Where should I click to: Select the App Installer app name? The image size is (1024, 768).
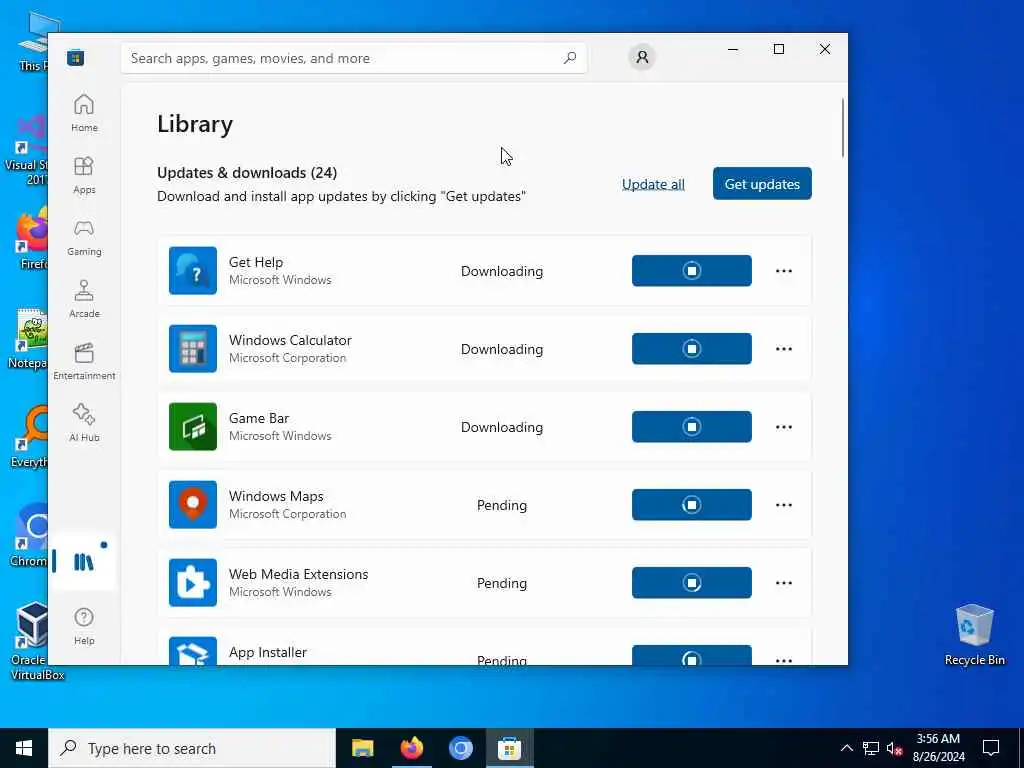click(268, 652)
